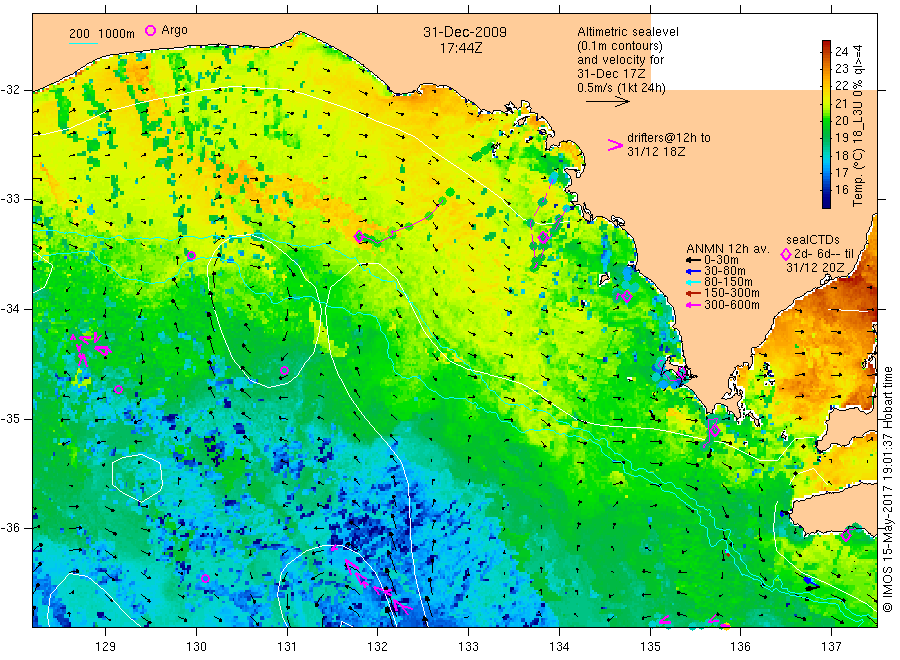
Task: Click the 300-600m depth label
Action: (x=731, y=305)
